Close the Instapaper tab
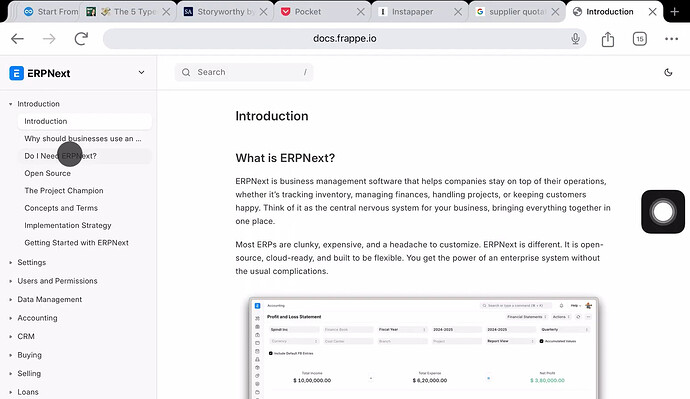Screen dimensions: 690x399 (458, 12)
